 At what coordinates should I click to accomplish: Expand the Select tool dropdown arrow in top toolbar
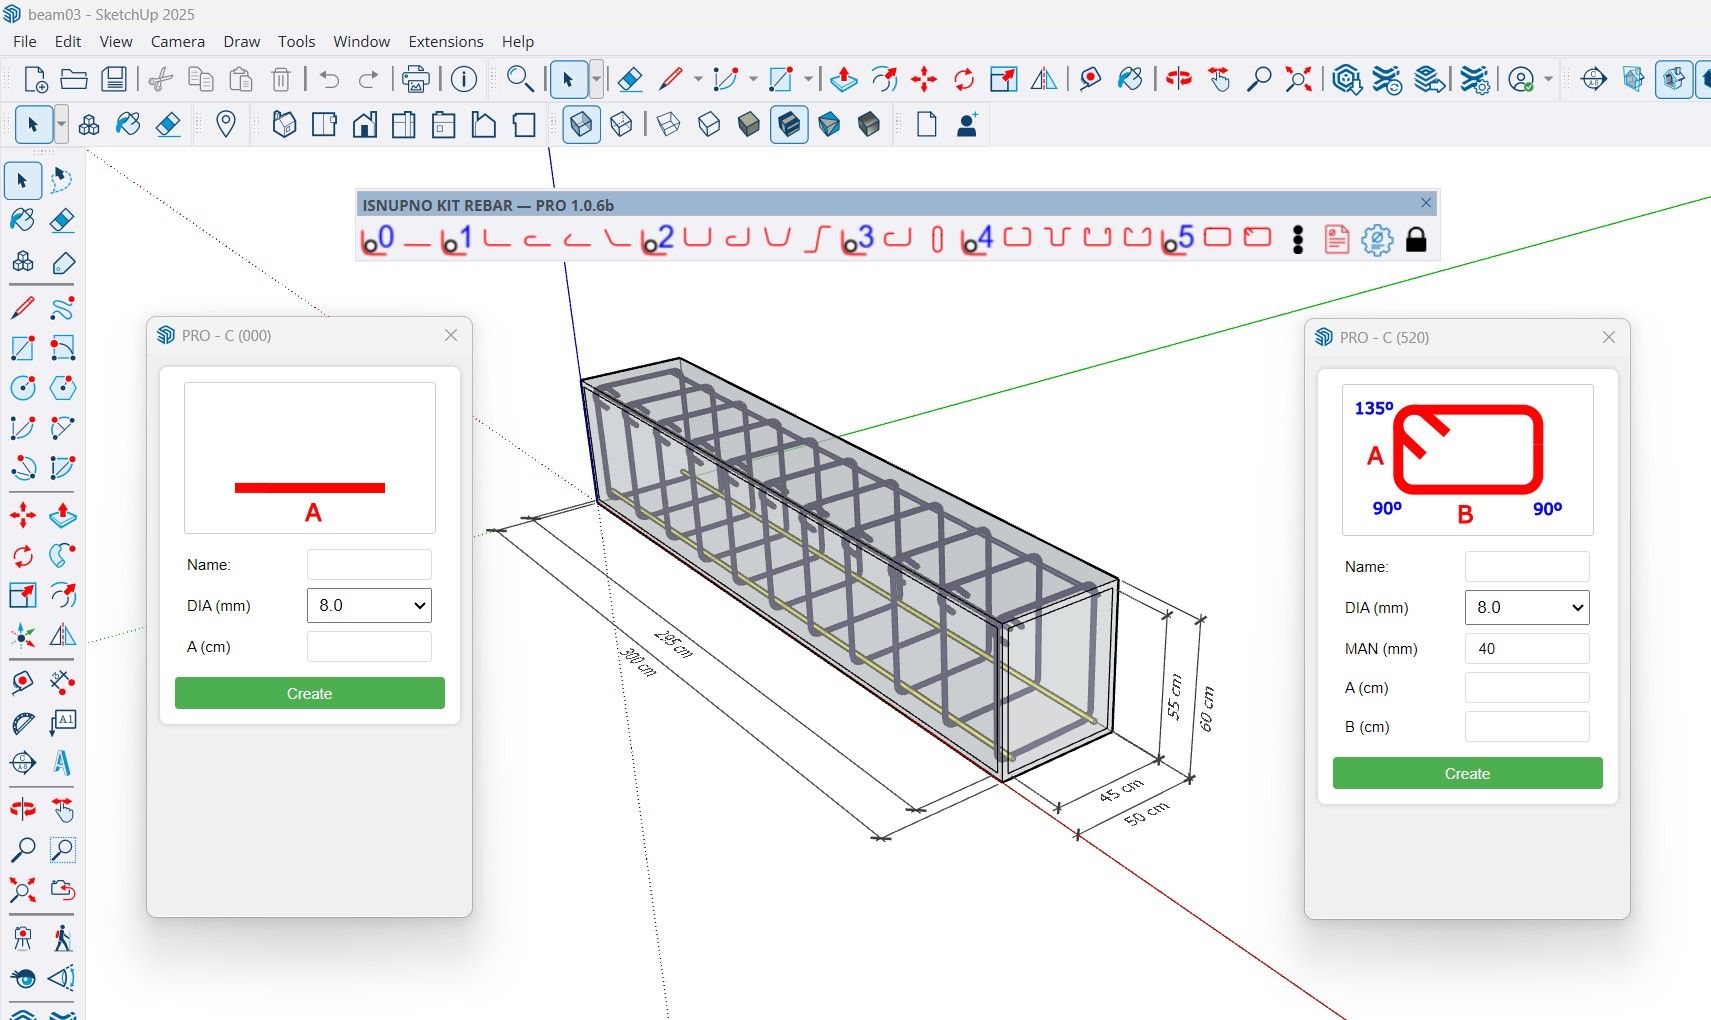pyautogui.click(x=597, y=79)
